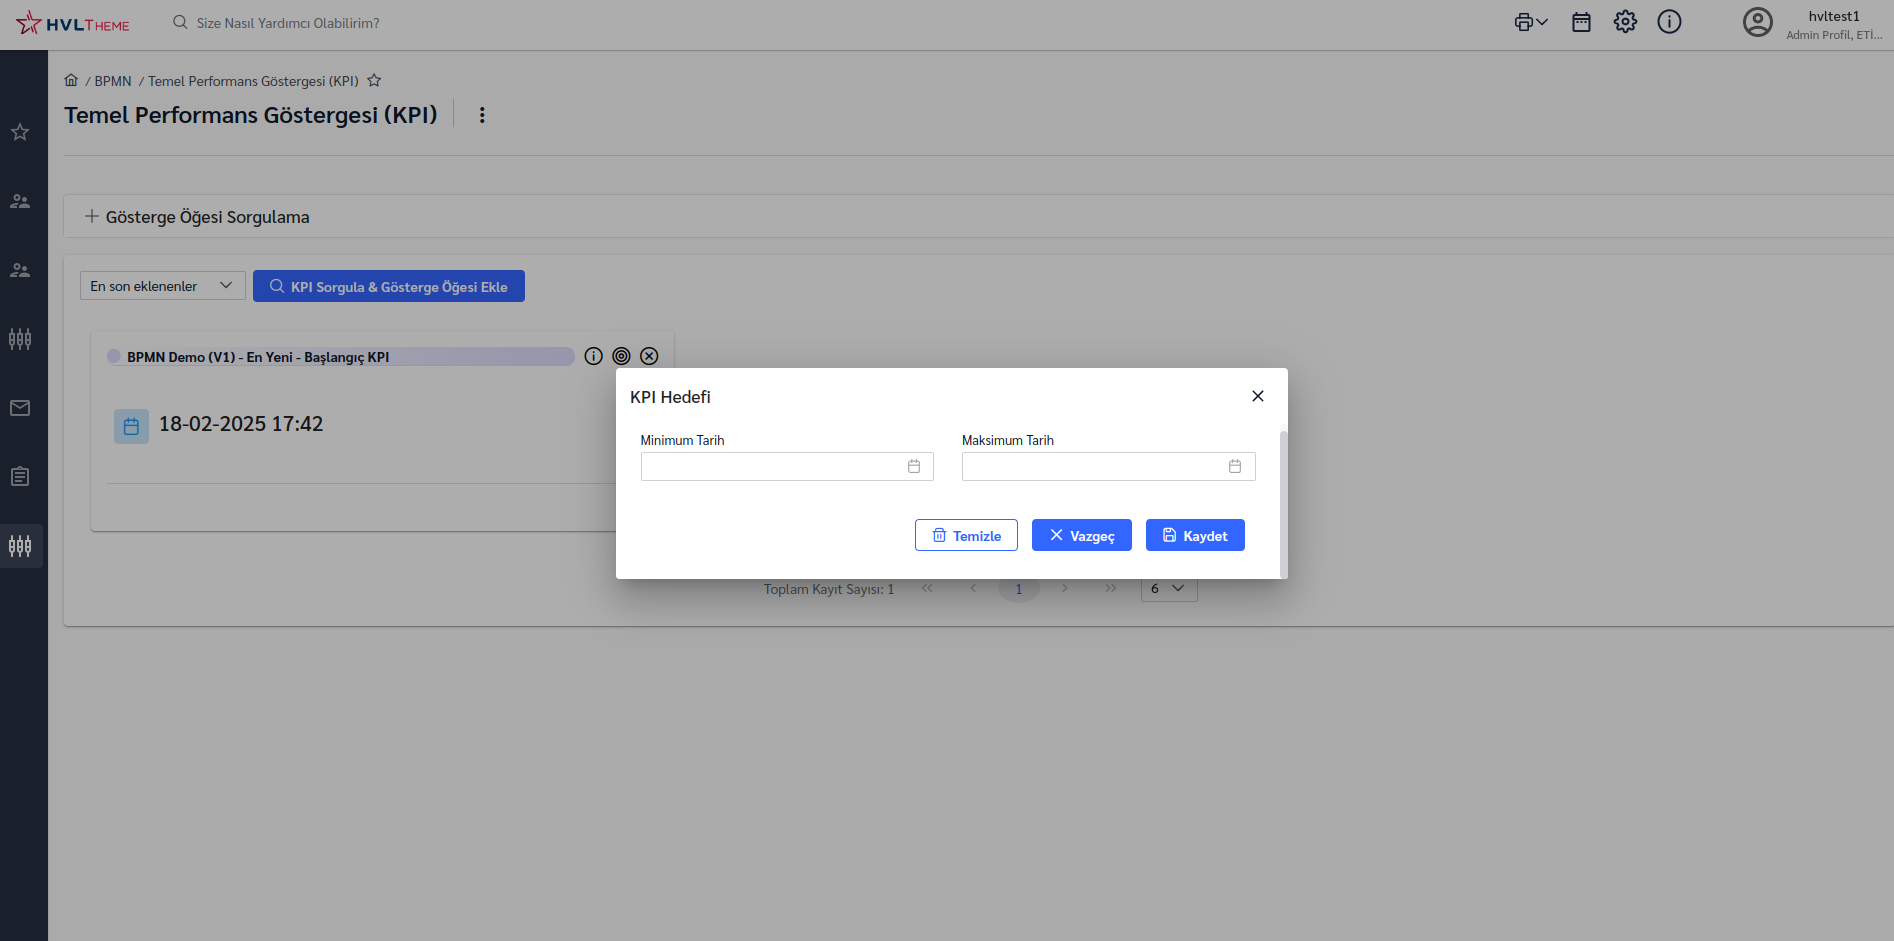Click the Kaydet save button

pyautogui.click(x=1194, y=535)
